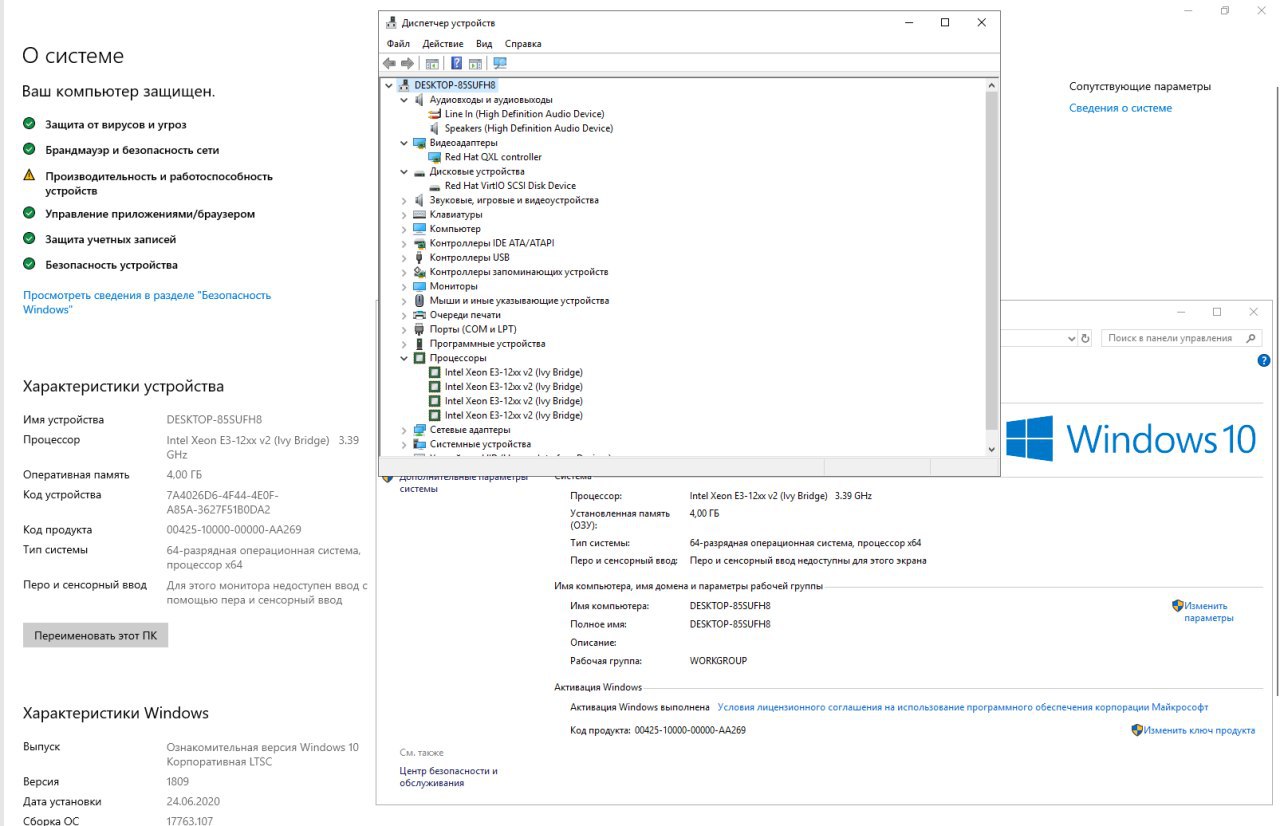Select the Red Hat VirtIO SCSI disk icon

pyautogui.click(x=434, y=186)
